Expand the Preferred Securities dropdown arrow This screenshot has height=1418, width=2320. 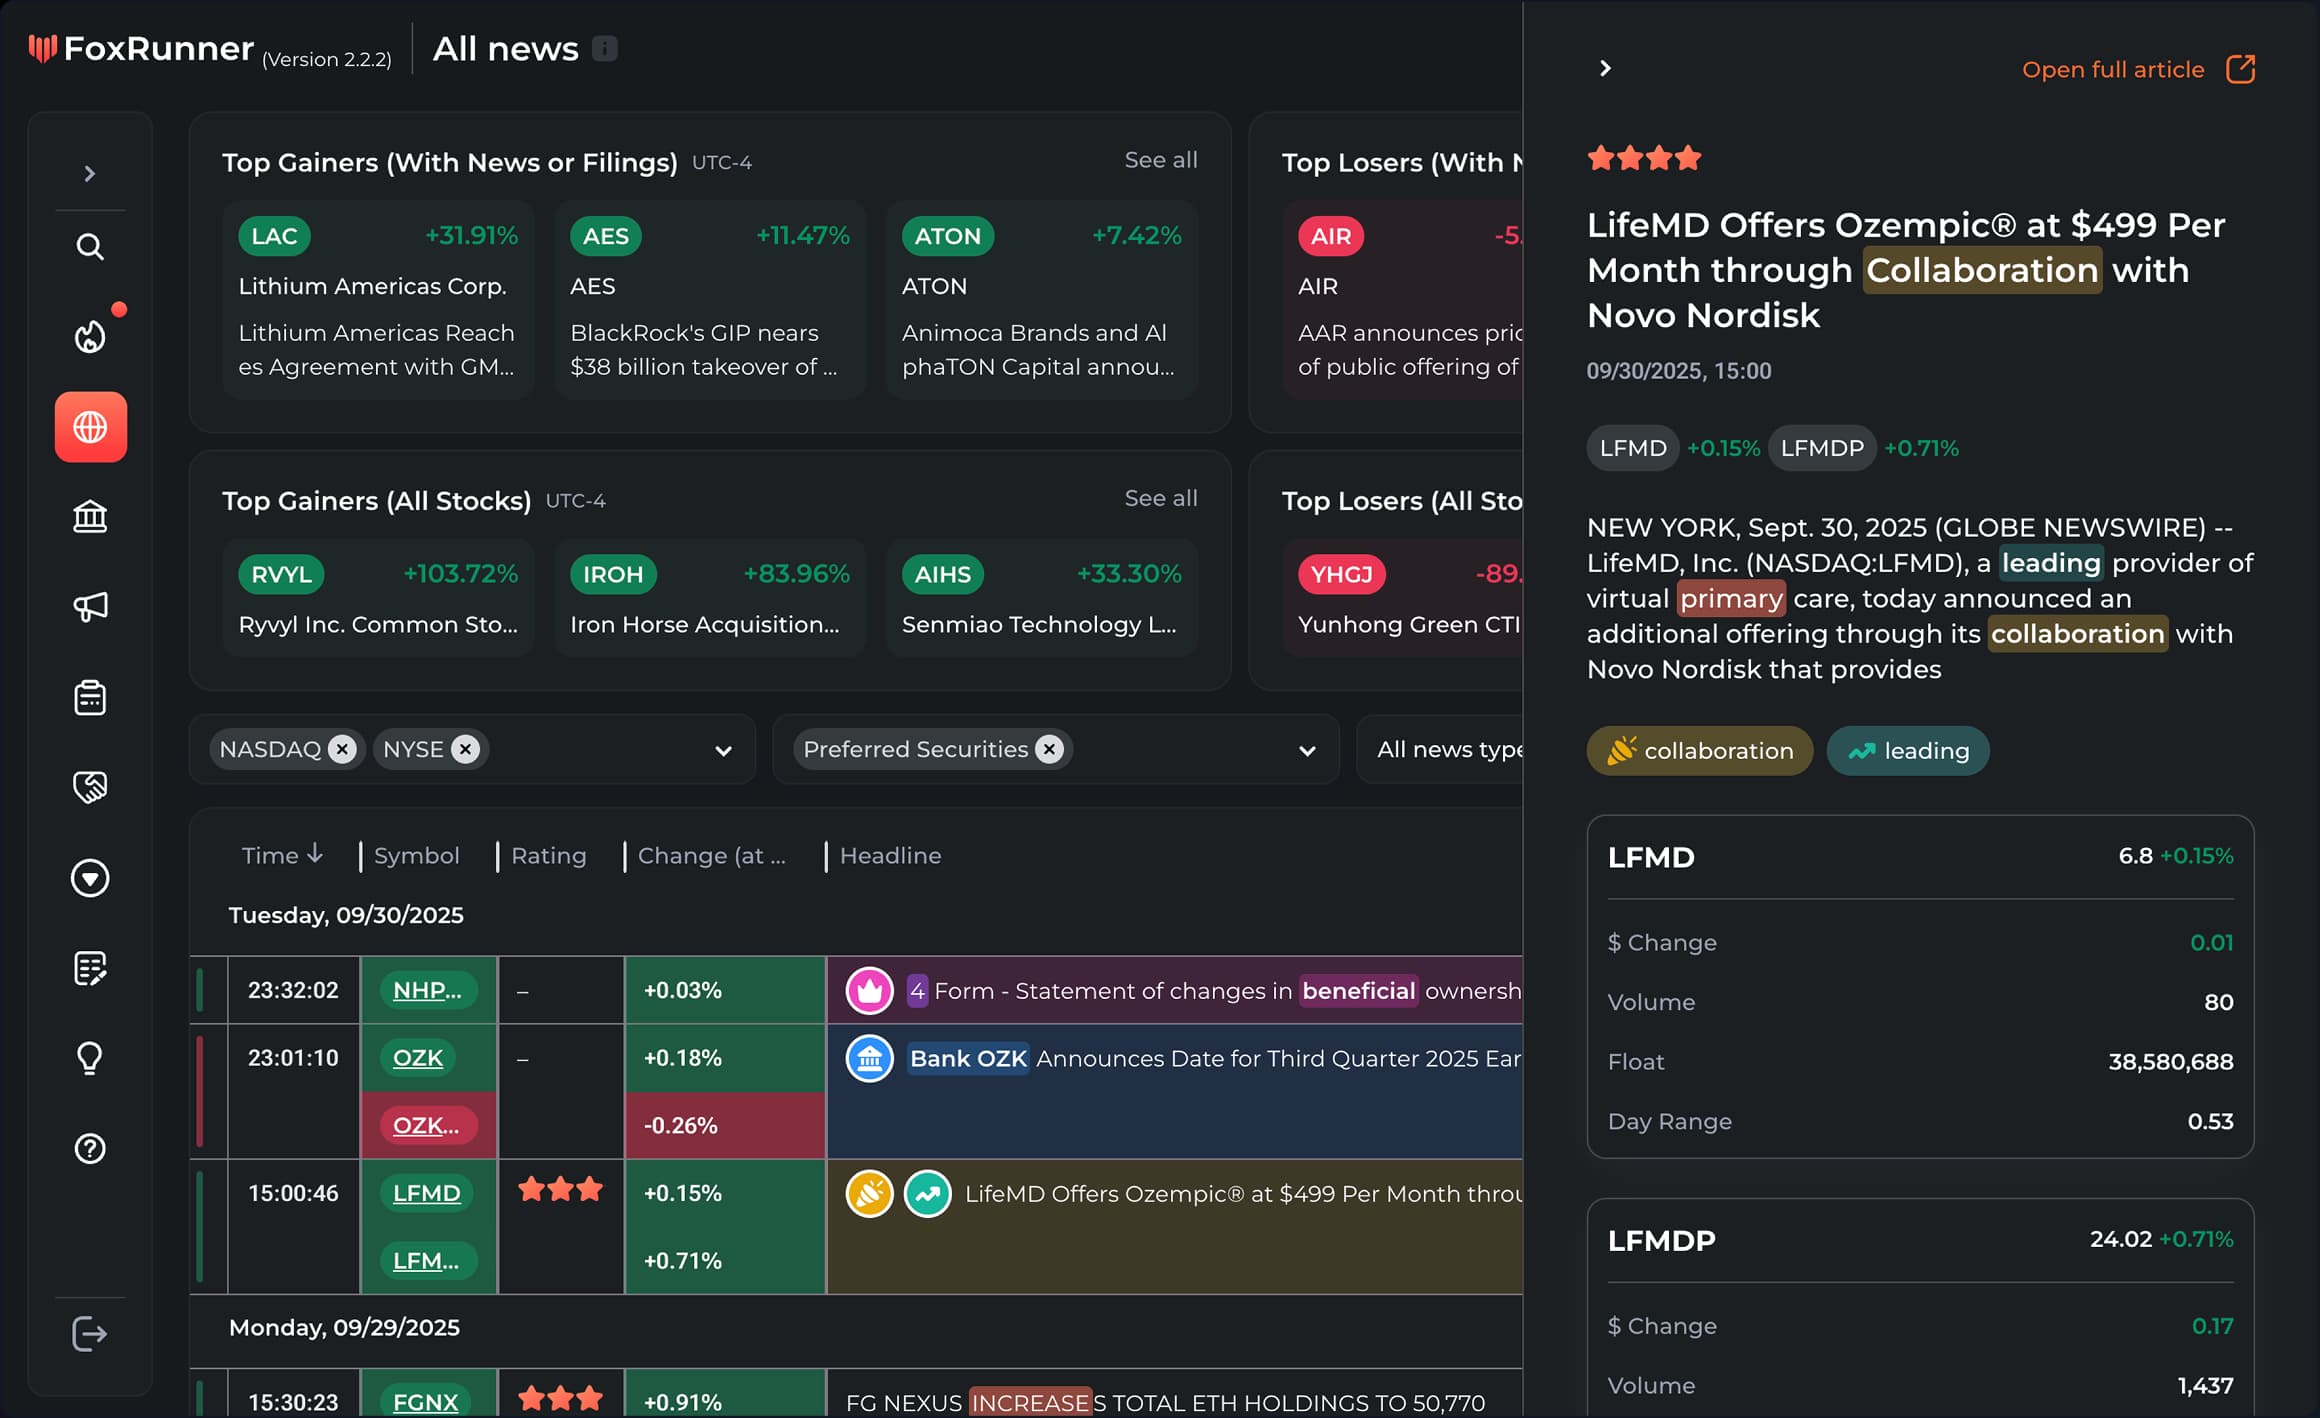point(1306,750)
